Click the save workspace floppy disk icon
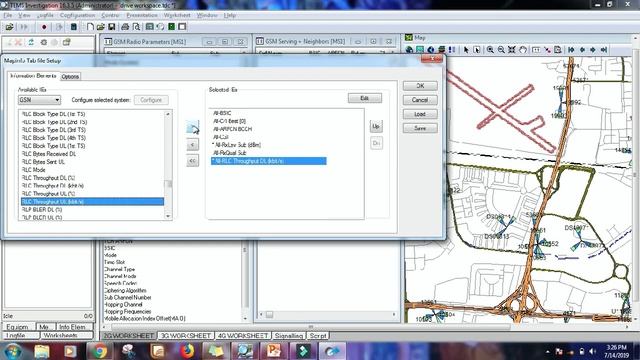The height and width of the screenshot is (360, 640). point(111,27)
